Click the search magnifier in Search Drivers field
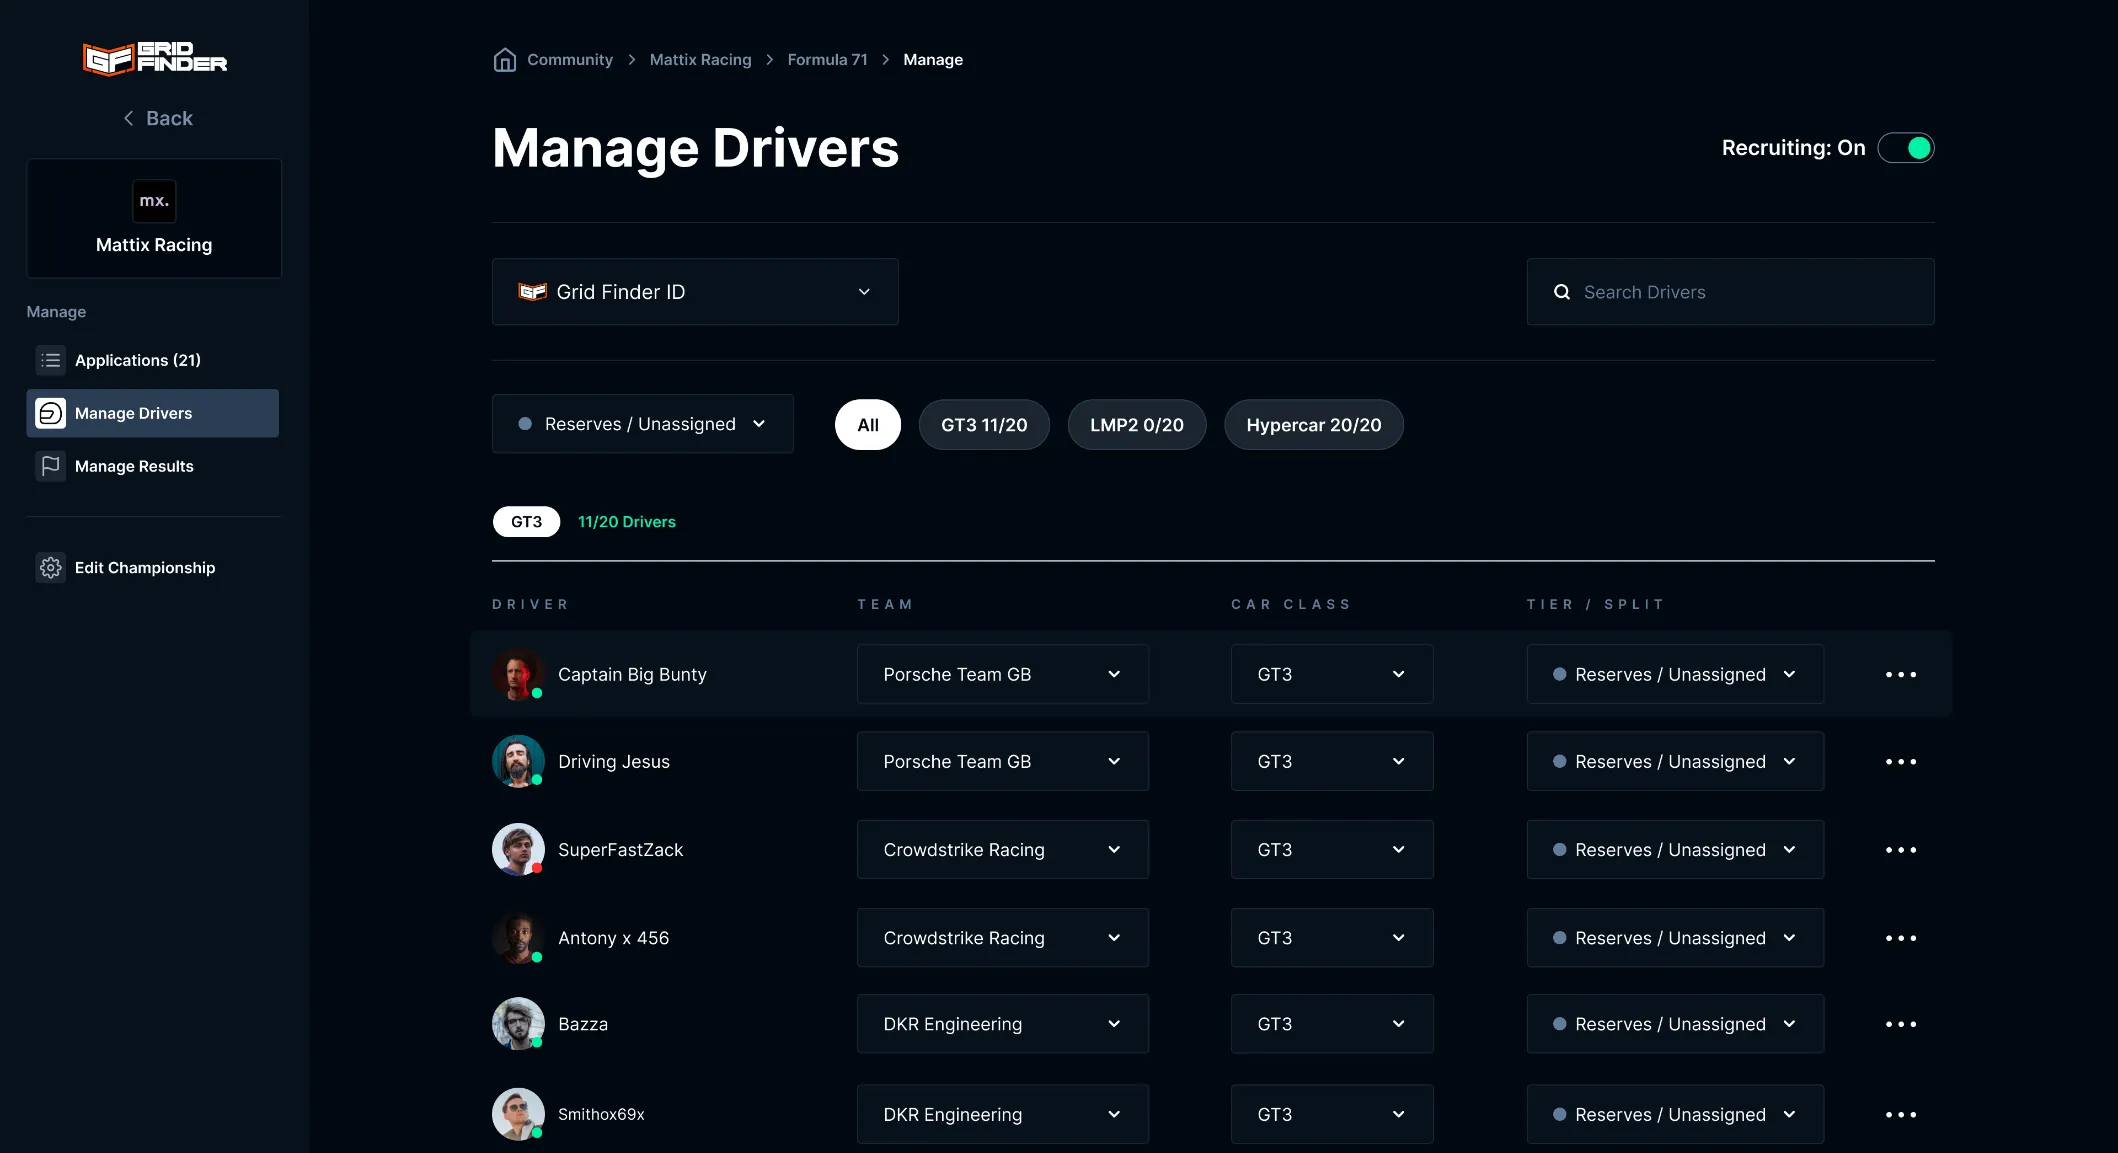The height and width of the screenshot is (1153, 2118). coord(1561,291)
